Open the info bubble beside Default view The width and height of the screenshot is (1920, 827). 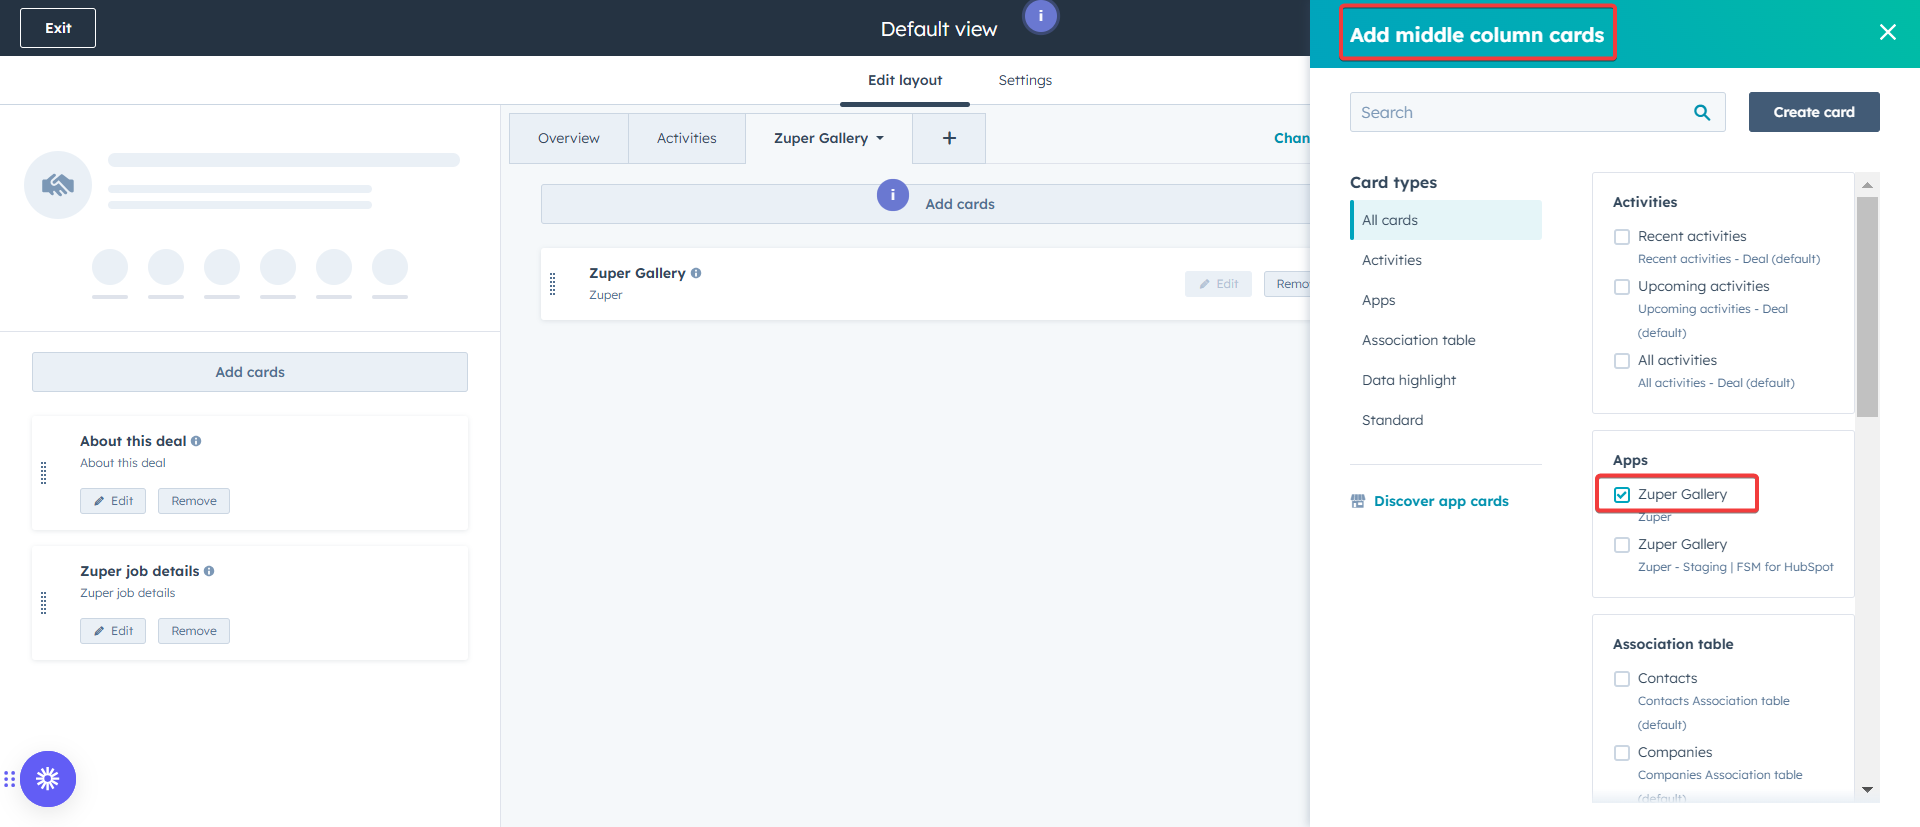1041,16
